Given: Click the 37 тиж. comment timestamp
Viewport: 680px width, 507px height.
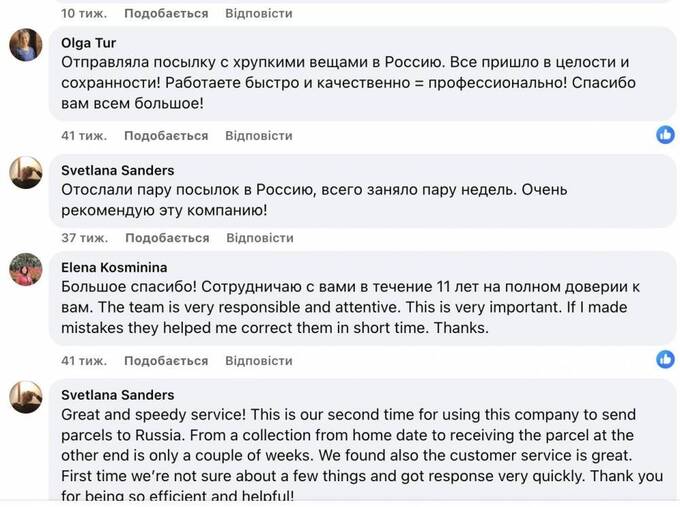Looking at the screenshot, I should click(83, 238).
